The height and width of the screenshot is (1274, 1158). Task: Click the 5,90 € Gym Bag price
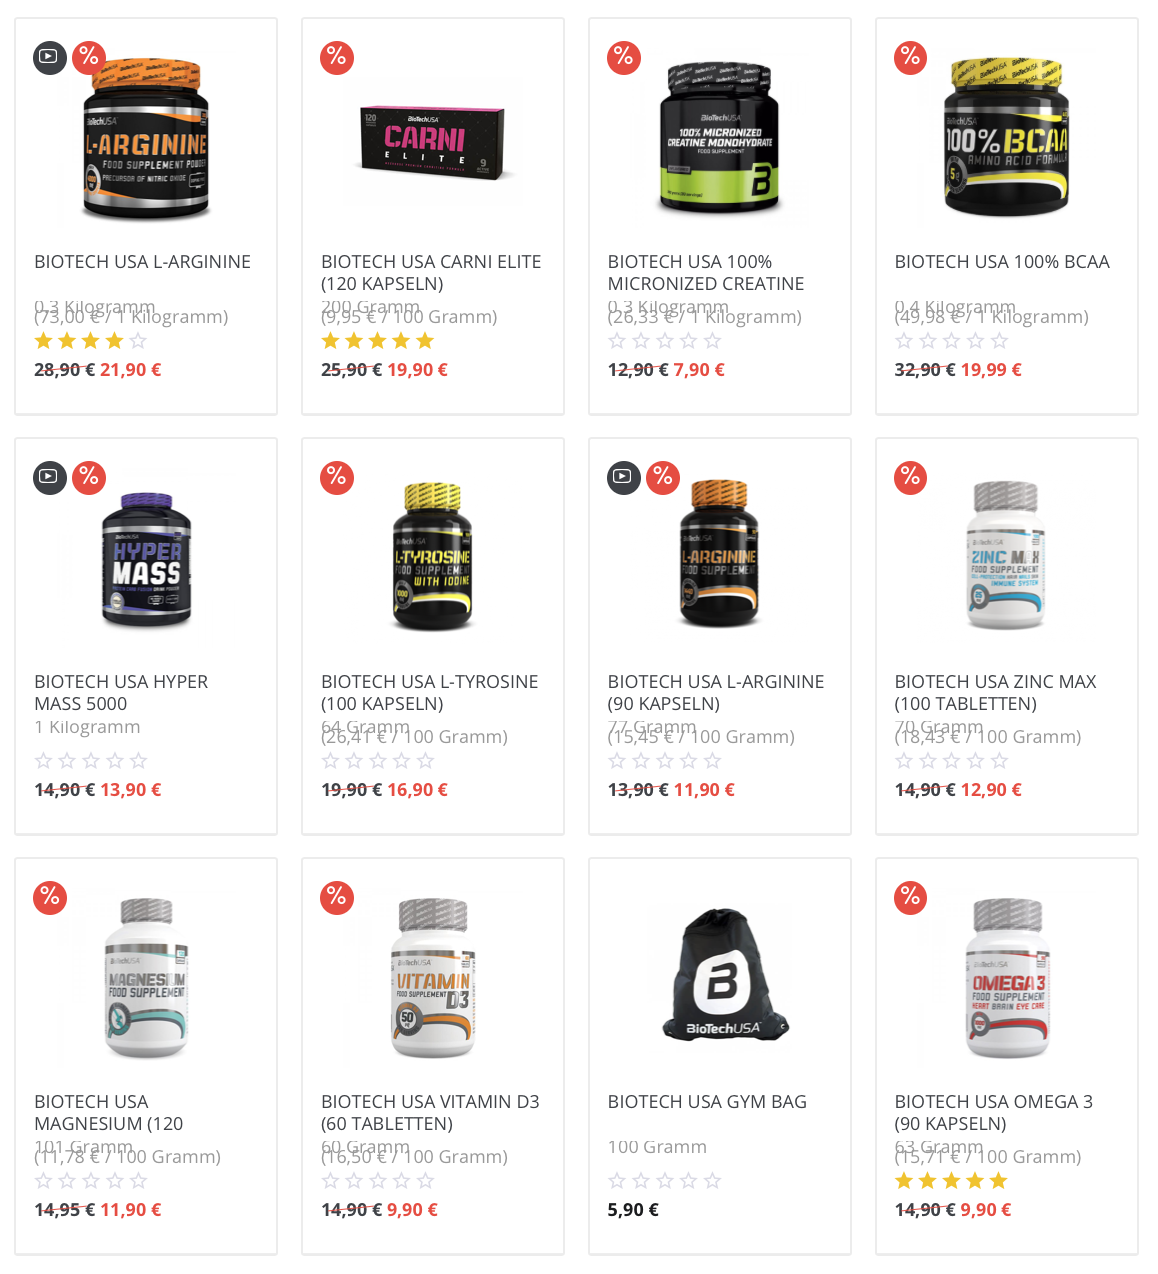(x=633, y=1210)
